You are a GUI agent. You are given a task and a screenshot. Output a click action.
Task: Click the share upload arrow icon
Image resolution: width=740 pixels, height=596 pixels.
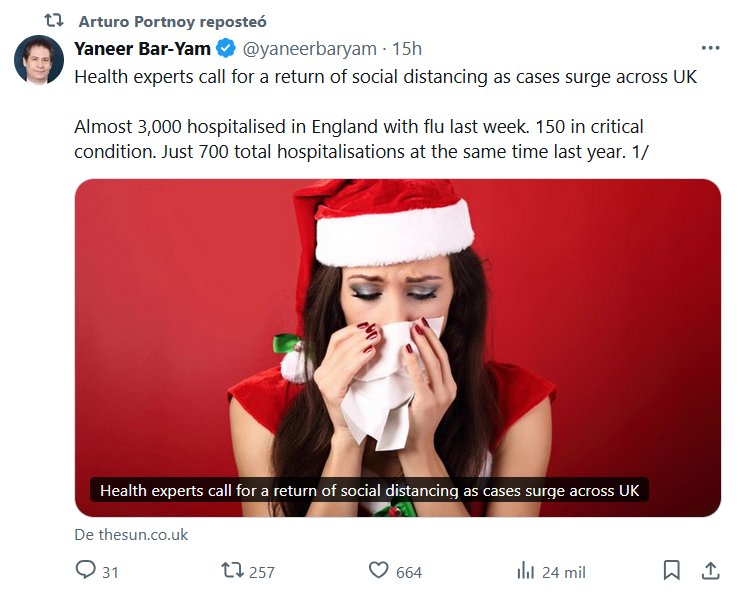(710, 571)
